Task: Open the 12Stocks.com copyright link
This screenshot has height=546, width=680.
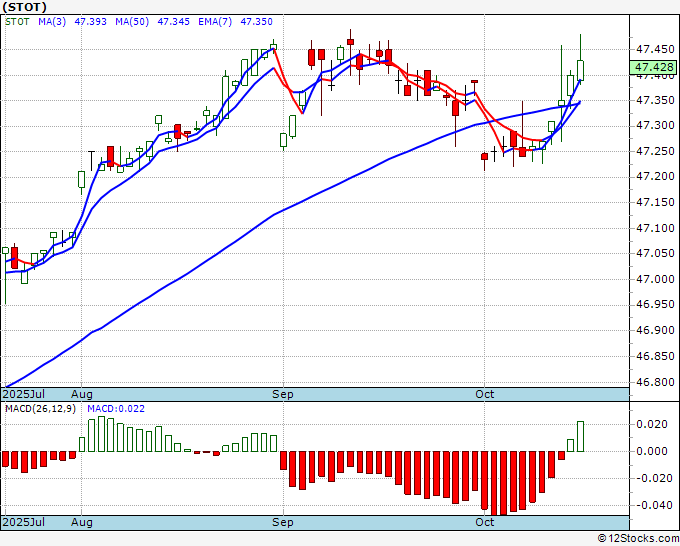Action: click(638, 539)
